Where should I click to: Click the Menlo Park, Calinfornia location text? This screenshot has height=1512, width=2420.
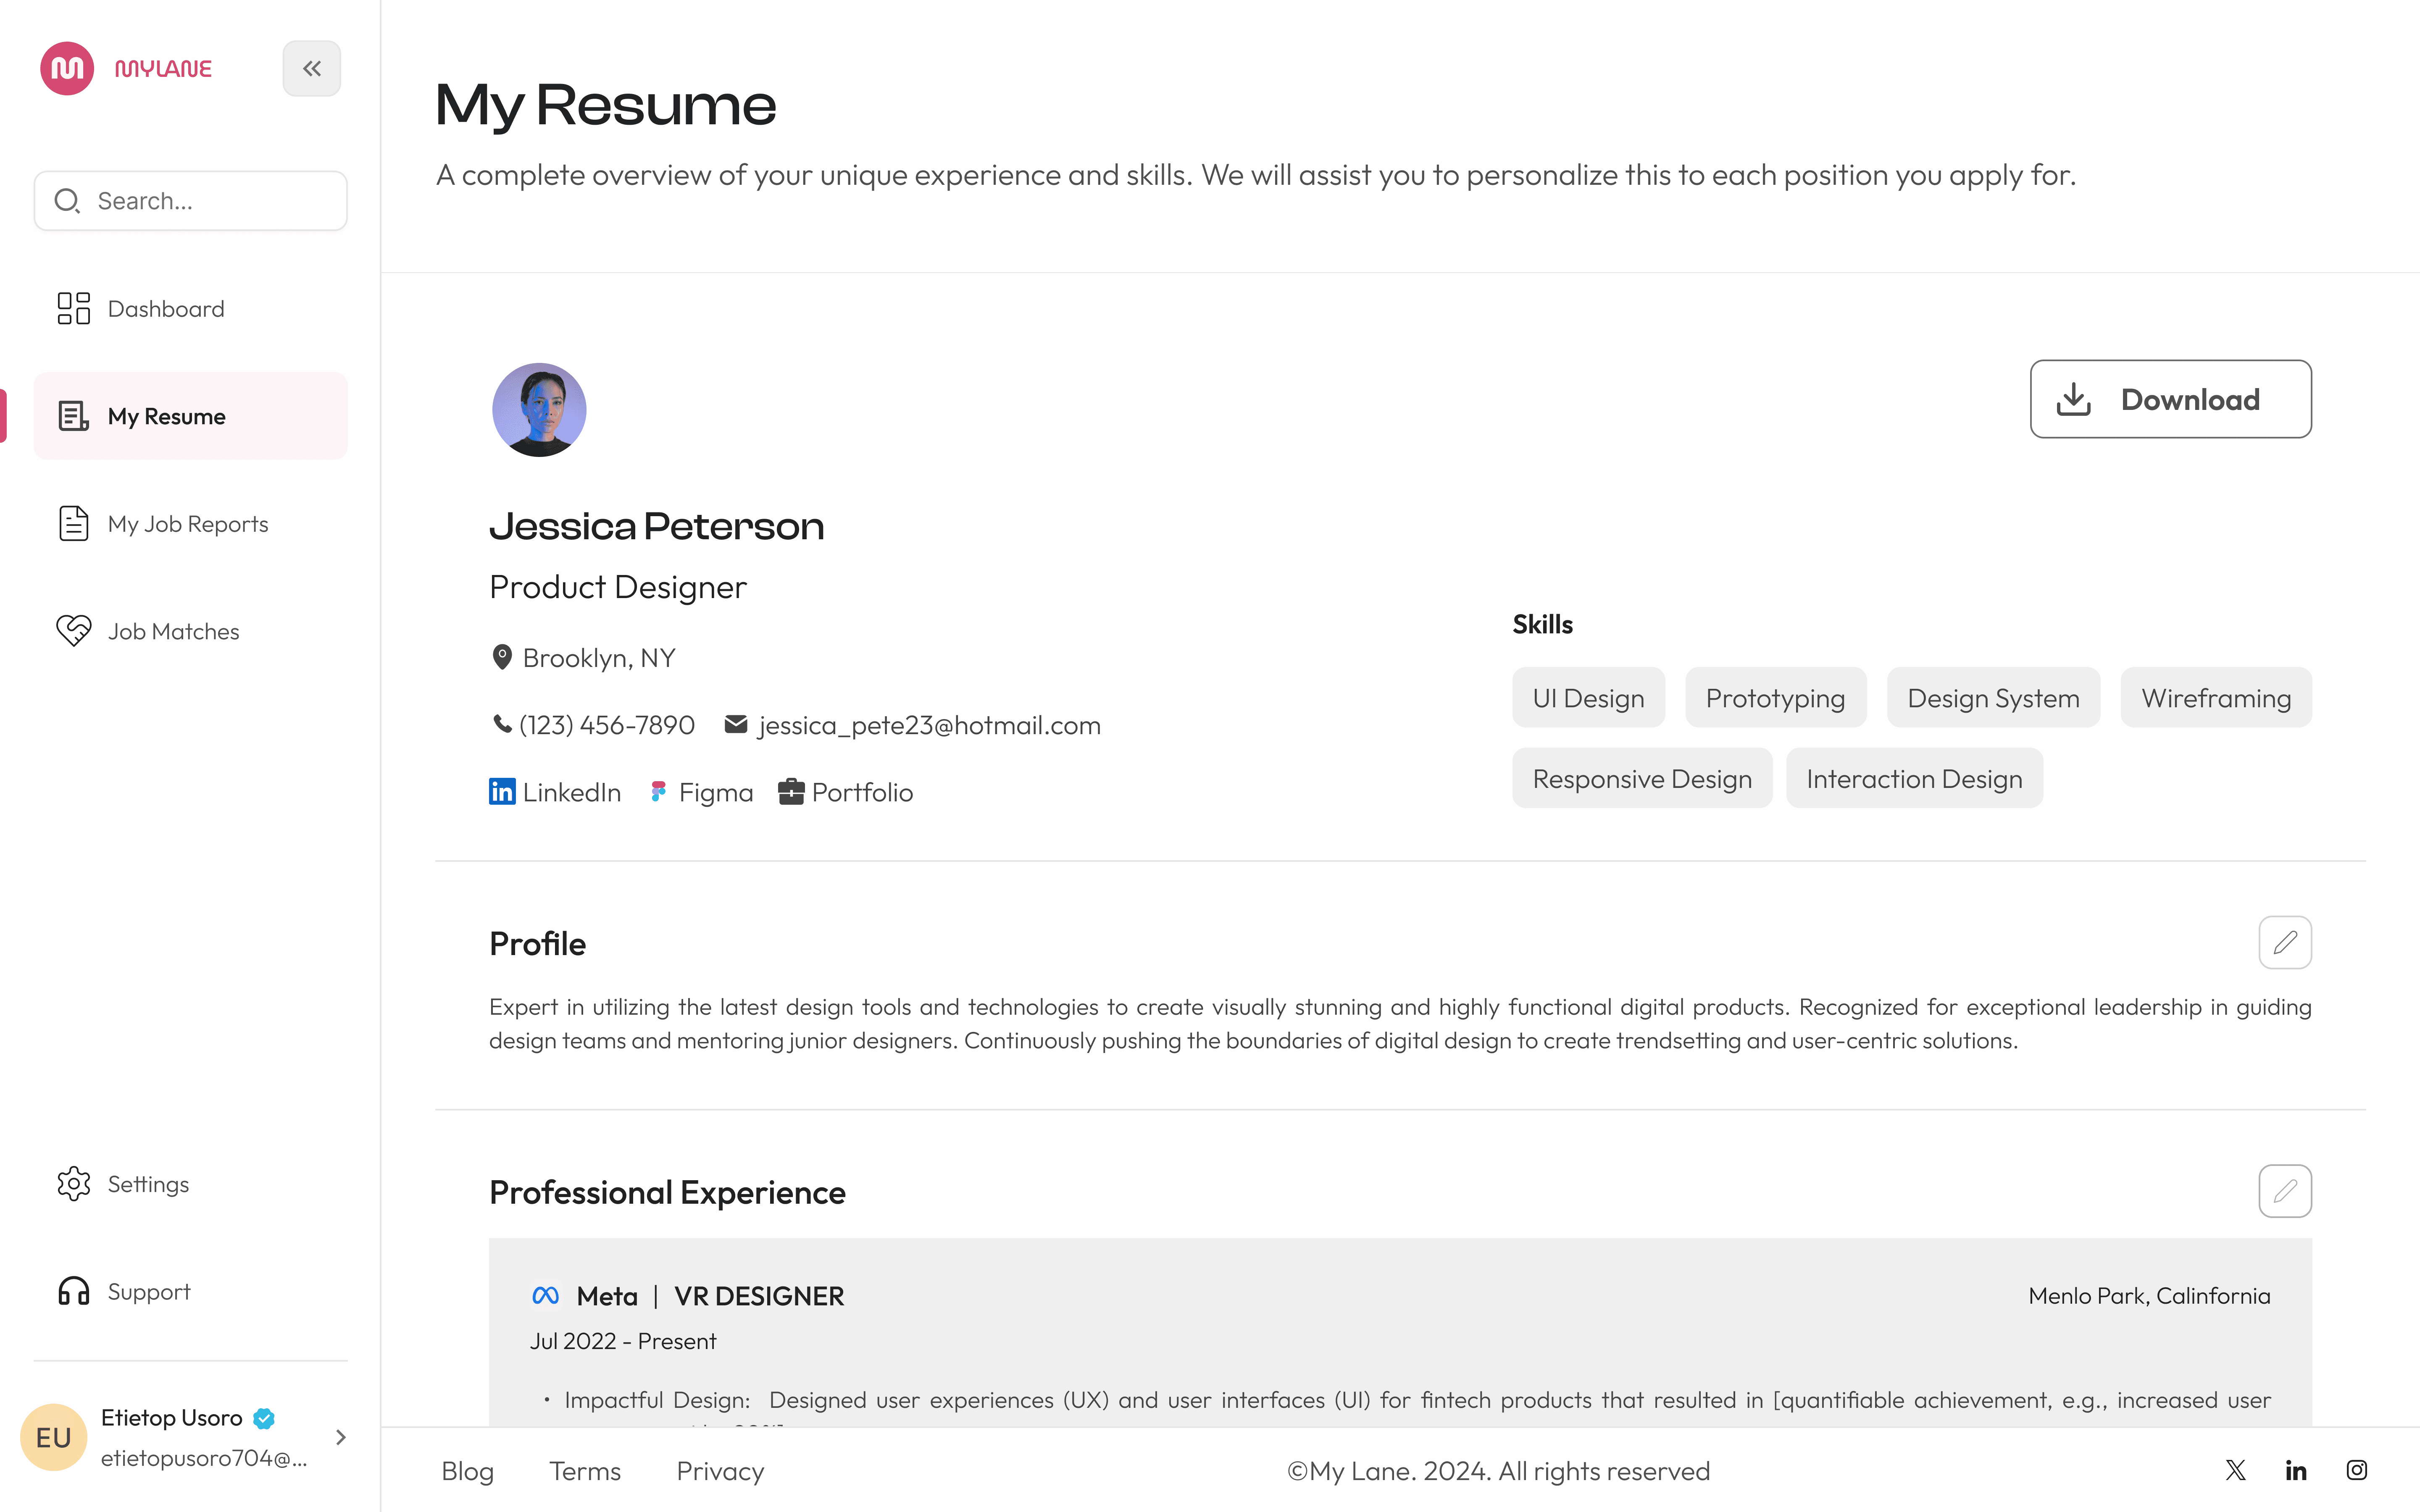pos(2150,1296)
